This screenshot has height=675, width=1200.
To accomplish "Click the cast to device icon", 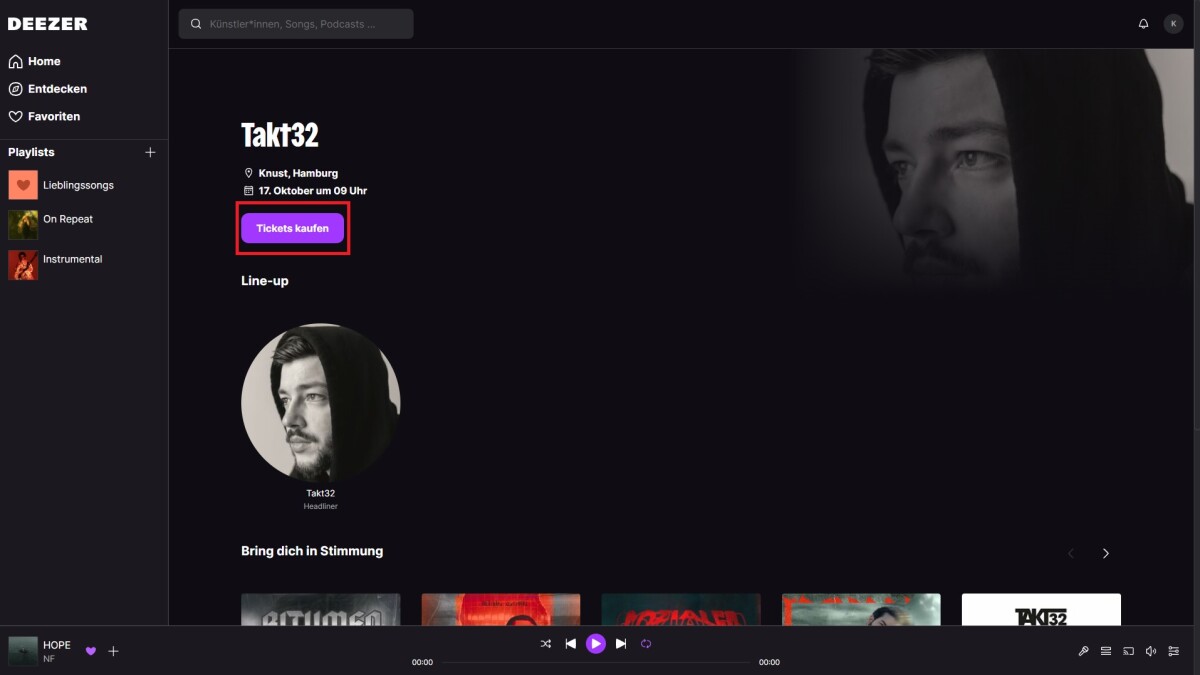I will click(1128, 651).
